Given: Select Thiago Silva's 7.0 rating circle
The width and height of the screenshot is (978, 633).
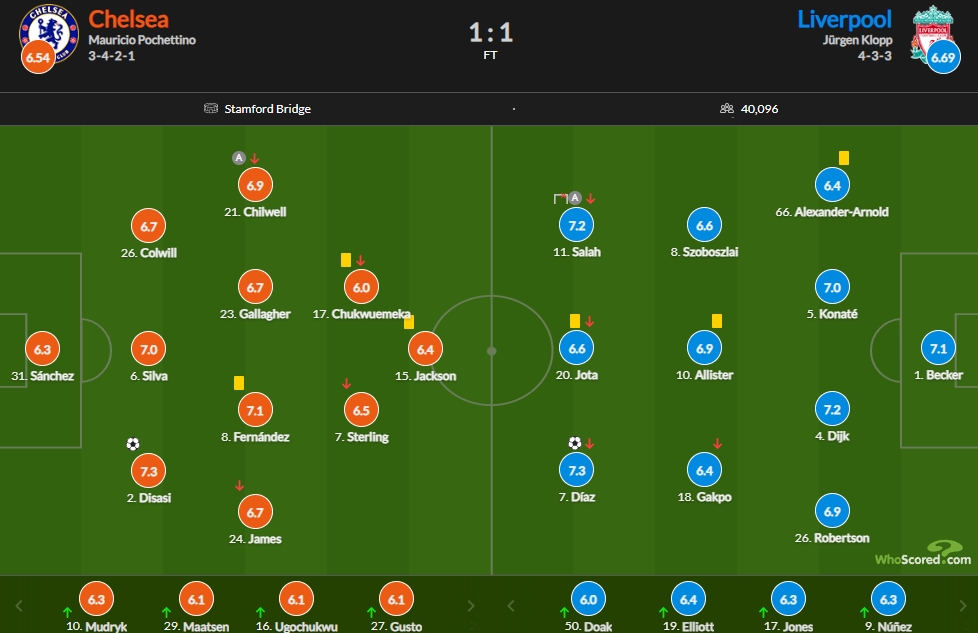Looking at the screenshot, I should pyautogui.click(x=148, y=349).
